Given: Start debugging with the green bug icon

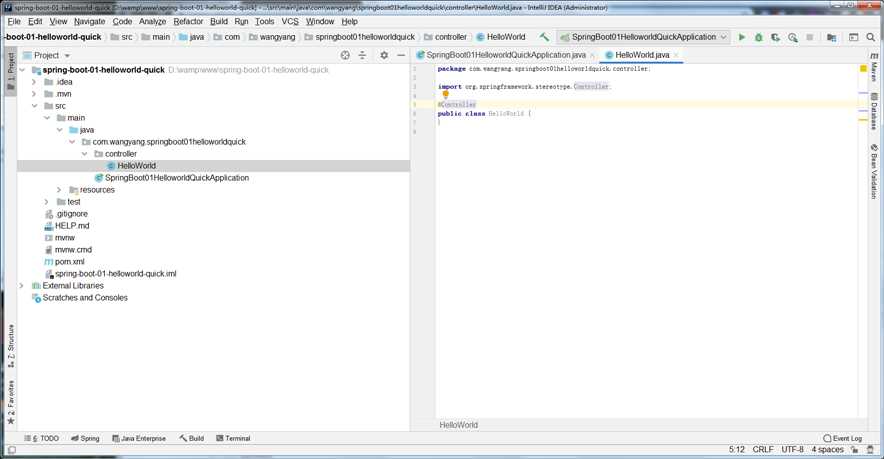Looking at the screenshot, I should pyautogui.click(x=759, y=37).
